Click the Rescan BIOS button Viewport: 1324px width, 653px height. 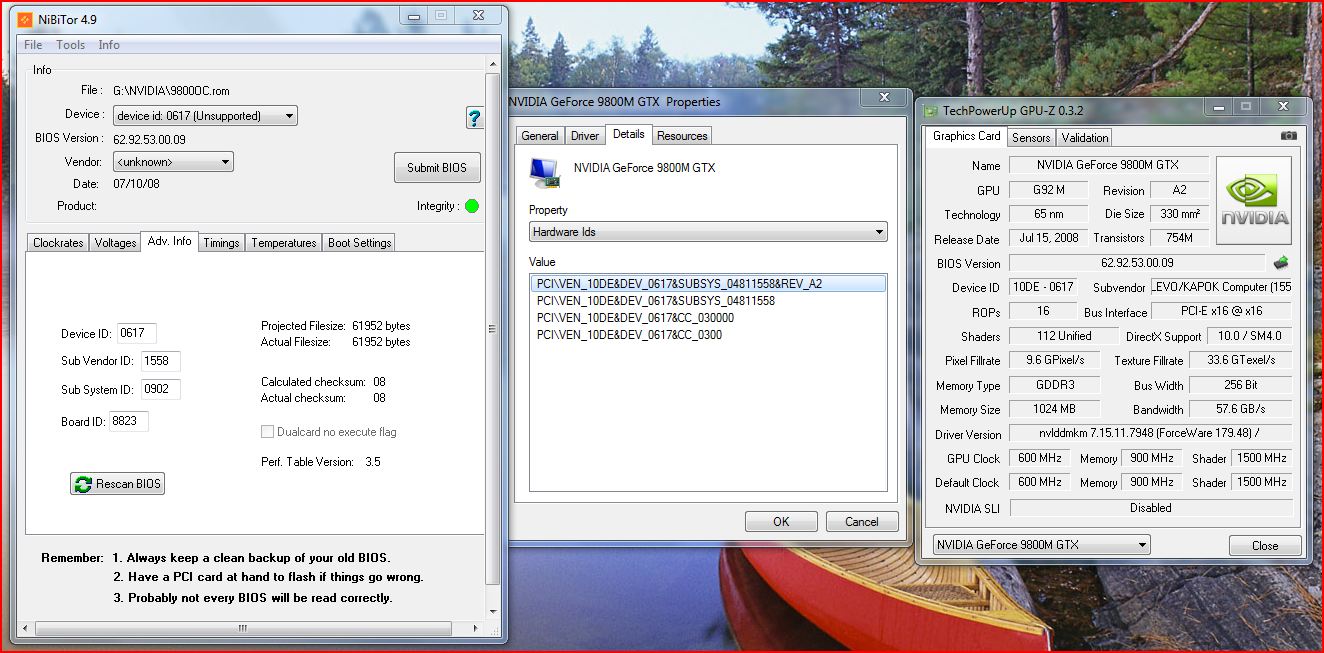pos(118,484)
